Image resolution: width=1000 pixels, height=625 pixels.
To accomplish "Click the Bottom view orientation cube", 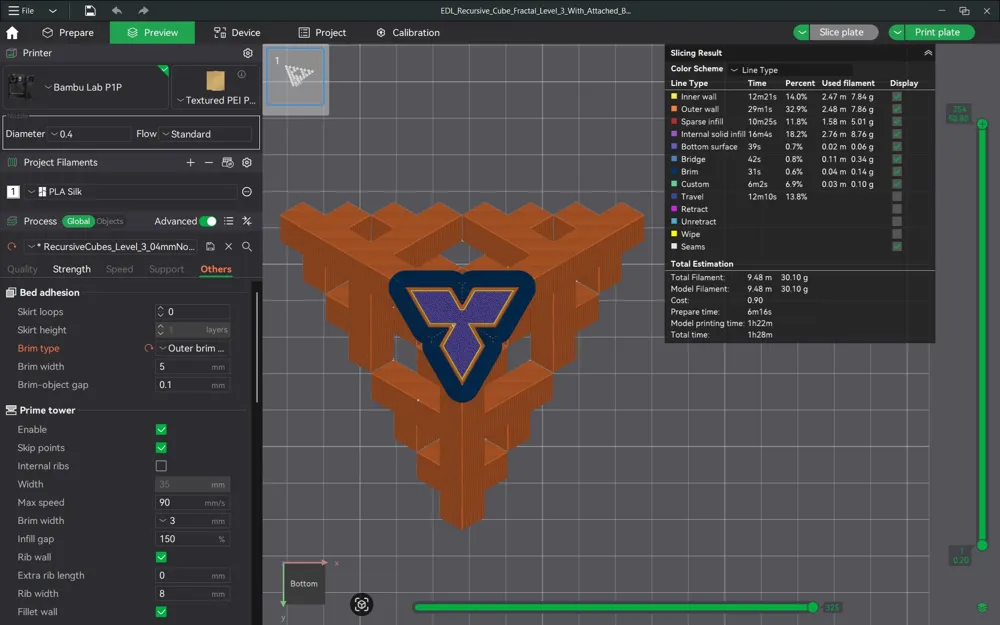I will coord(304,584).
